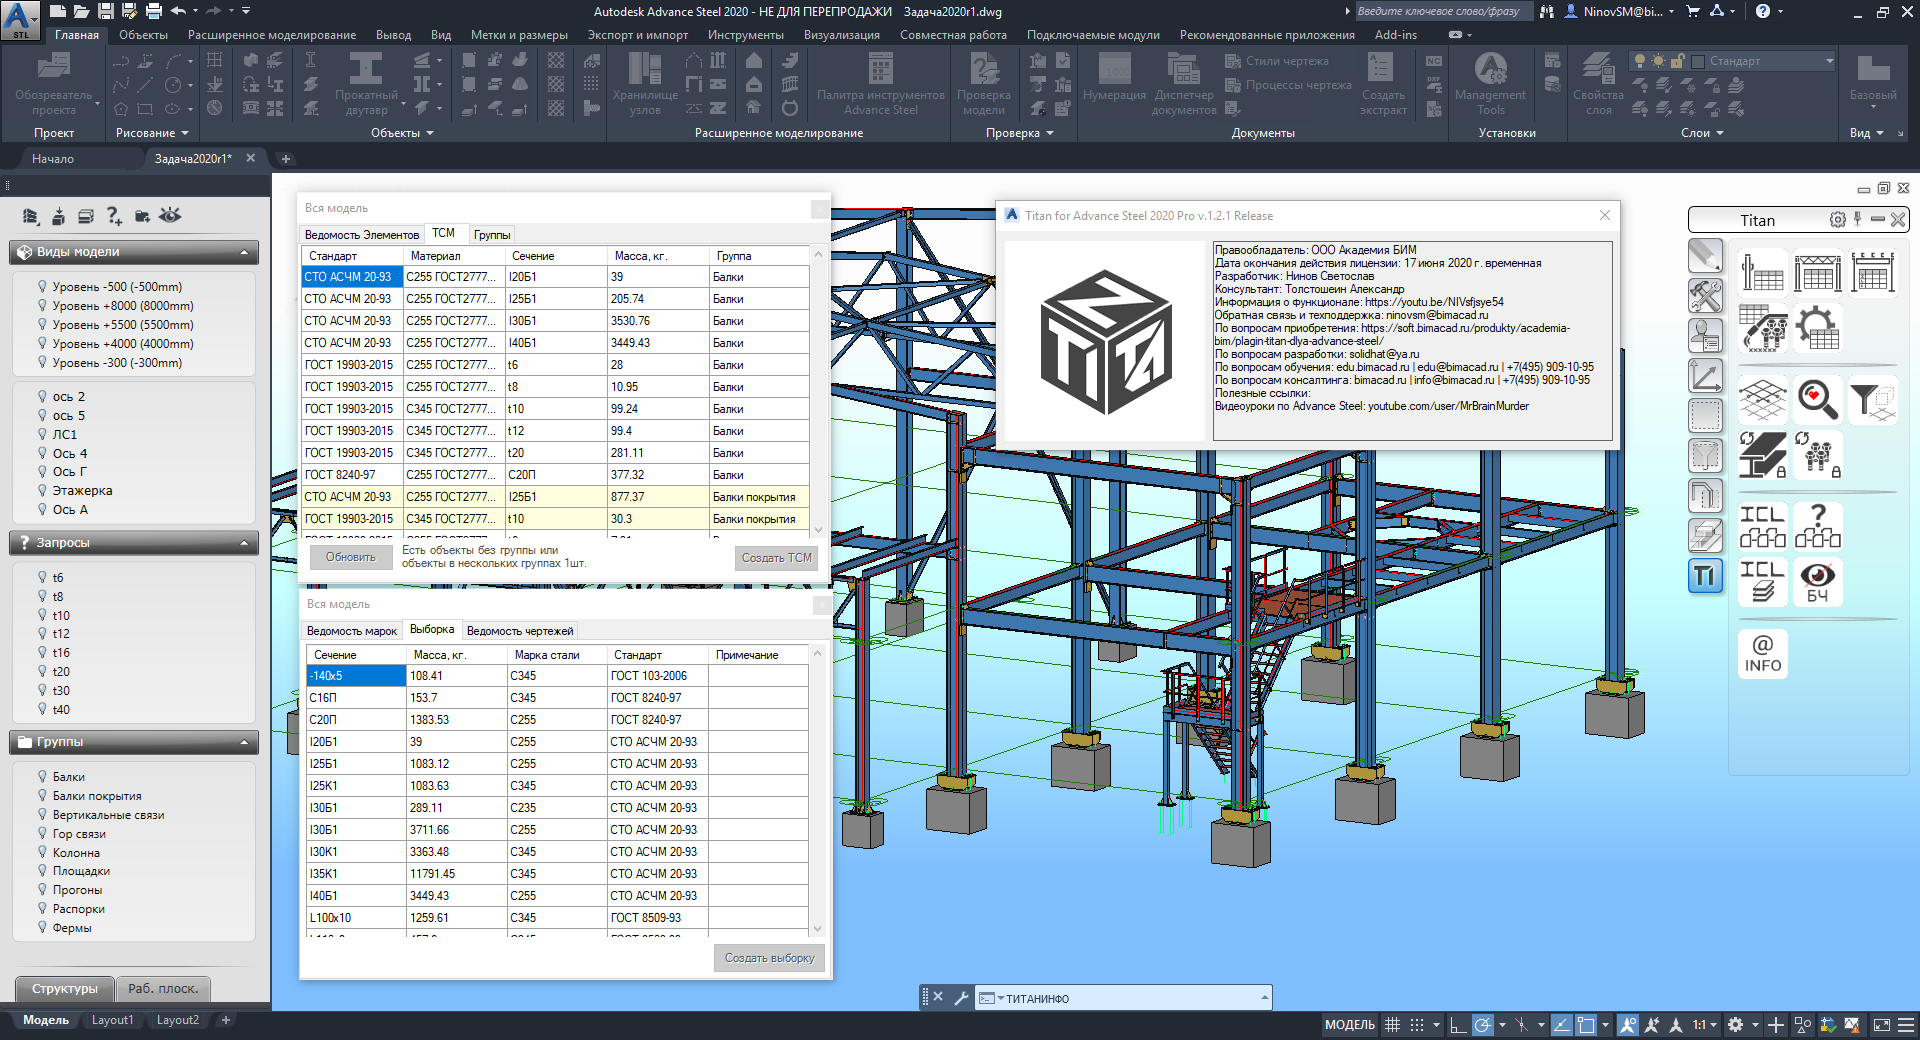
Task: Click the locked bolts refresh icon in Titan
Action: tap(1817, 455)
